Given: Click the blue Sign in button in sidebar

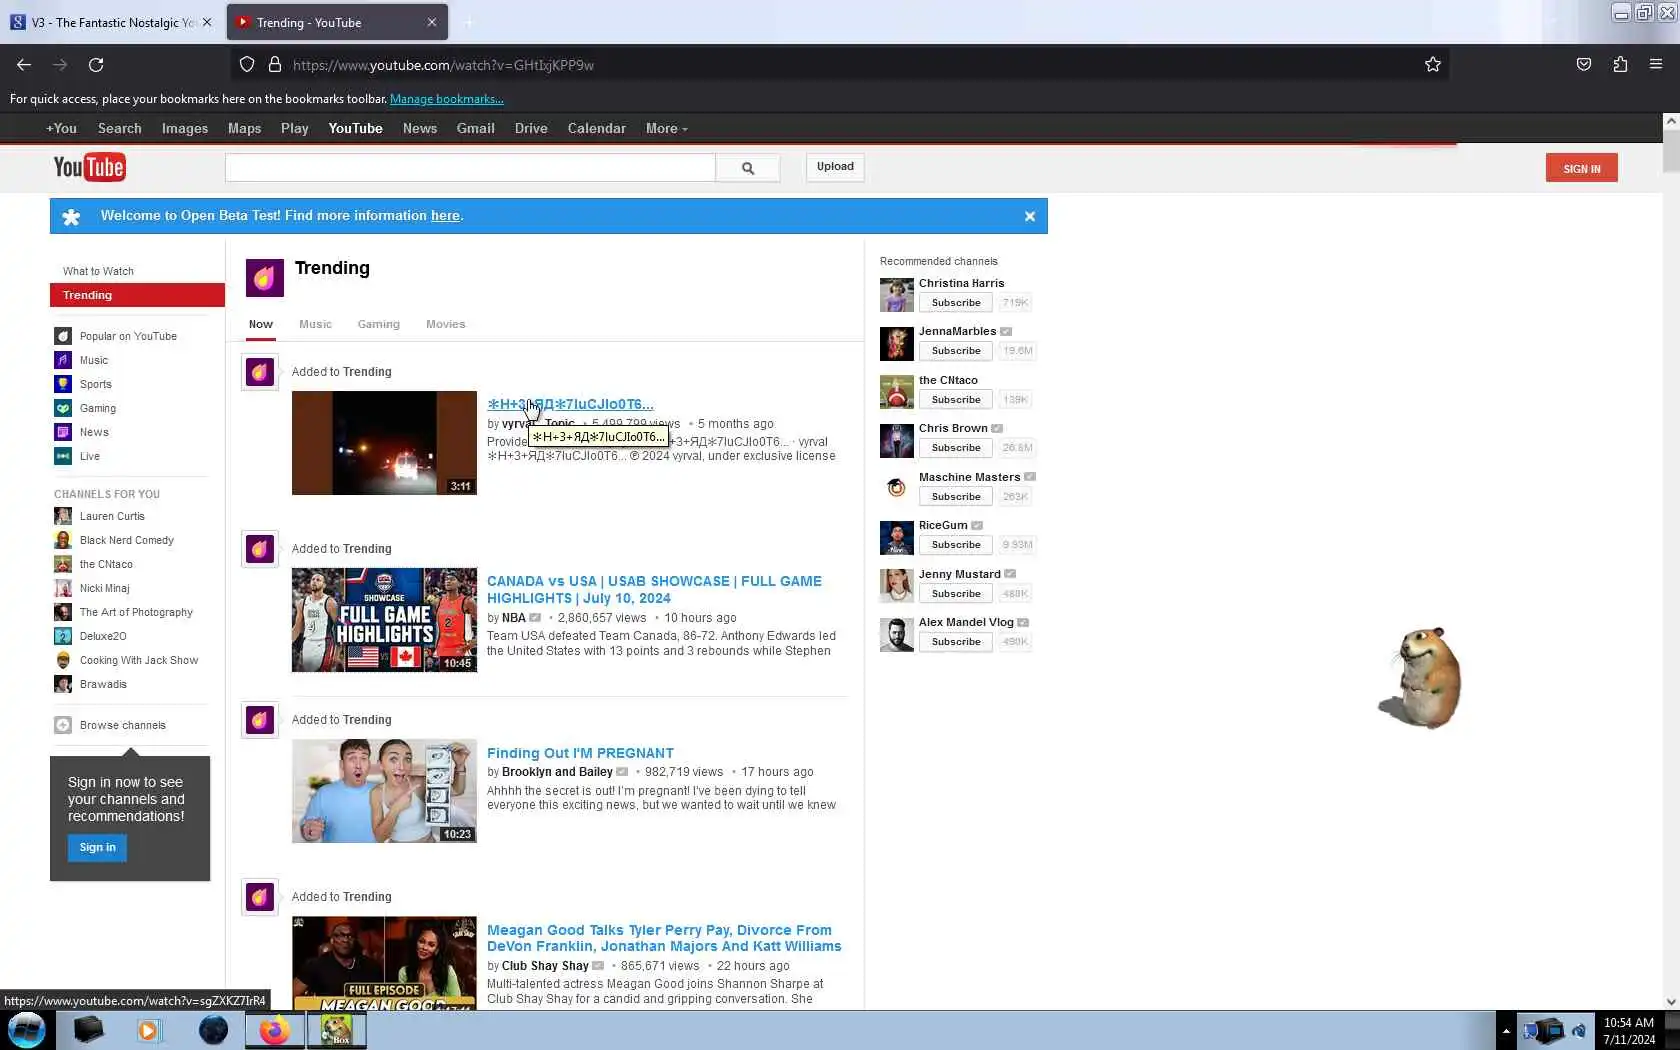Looking at the screenshot, I should [x=98, y=847].
